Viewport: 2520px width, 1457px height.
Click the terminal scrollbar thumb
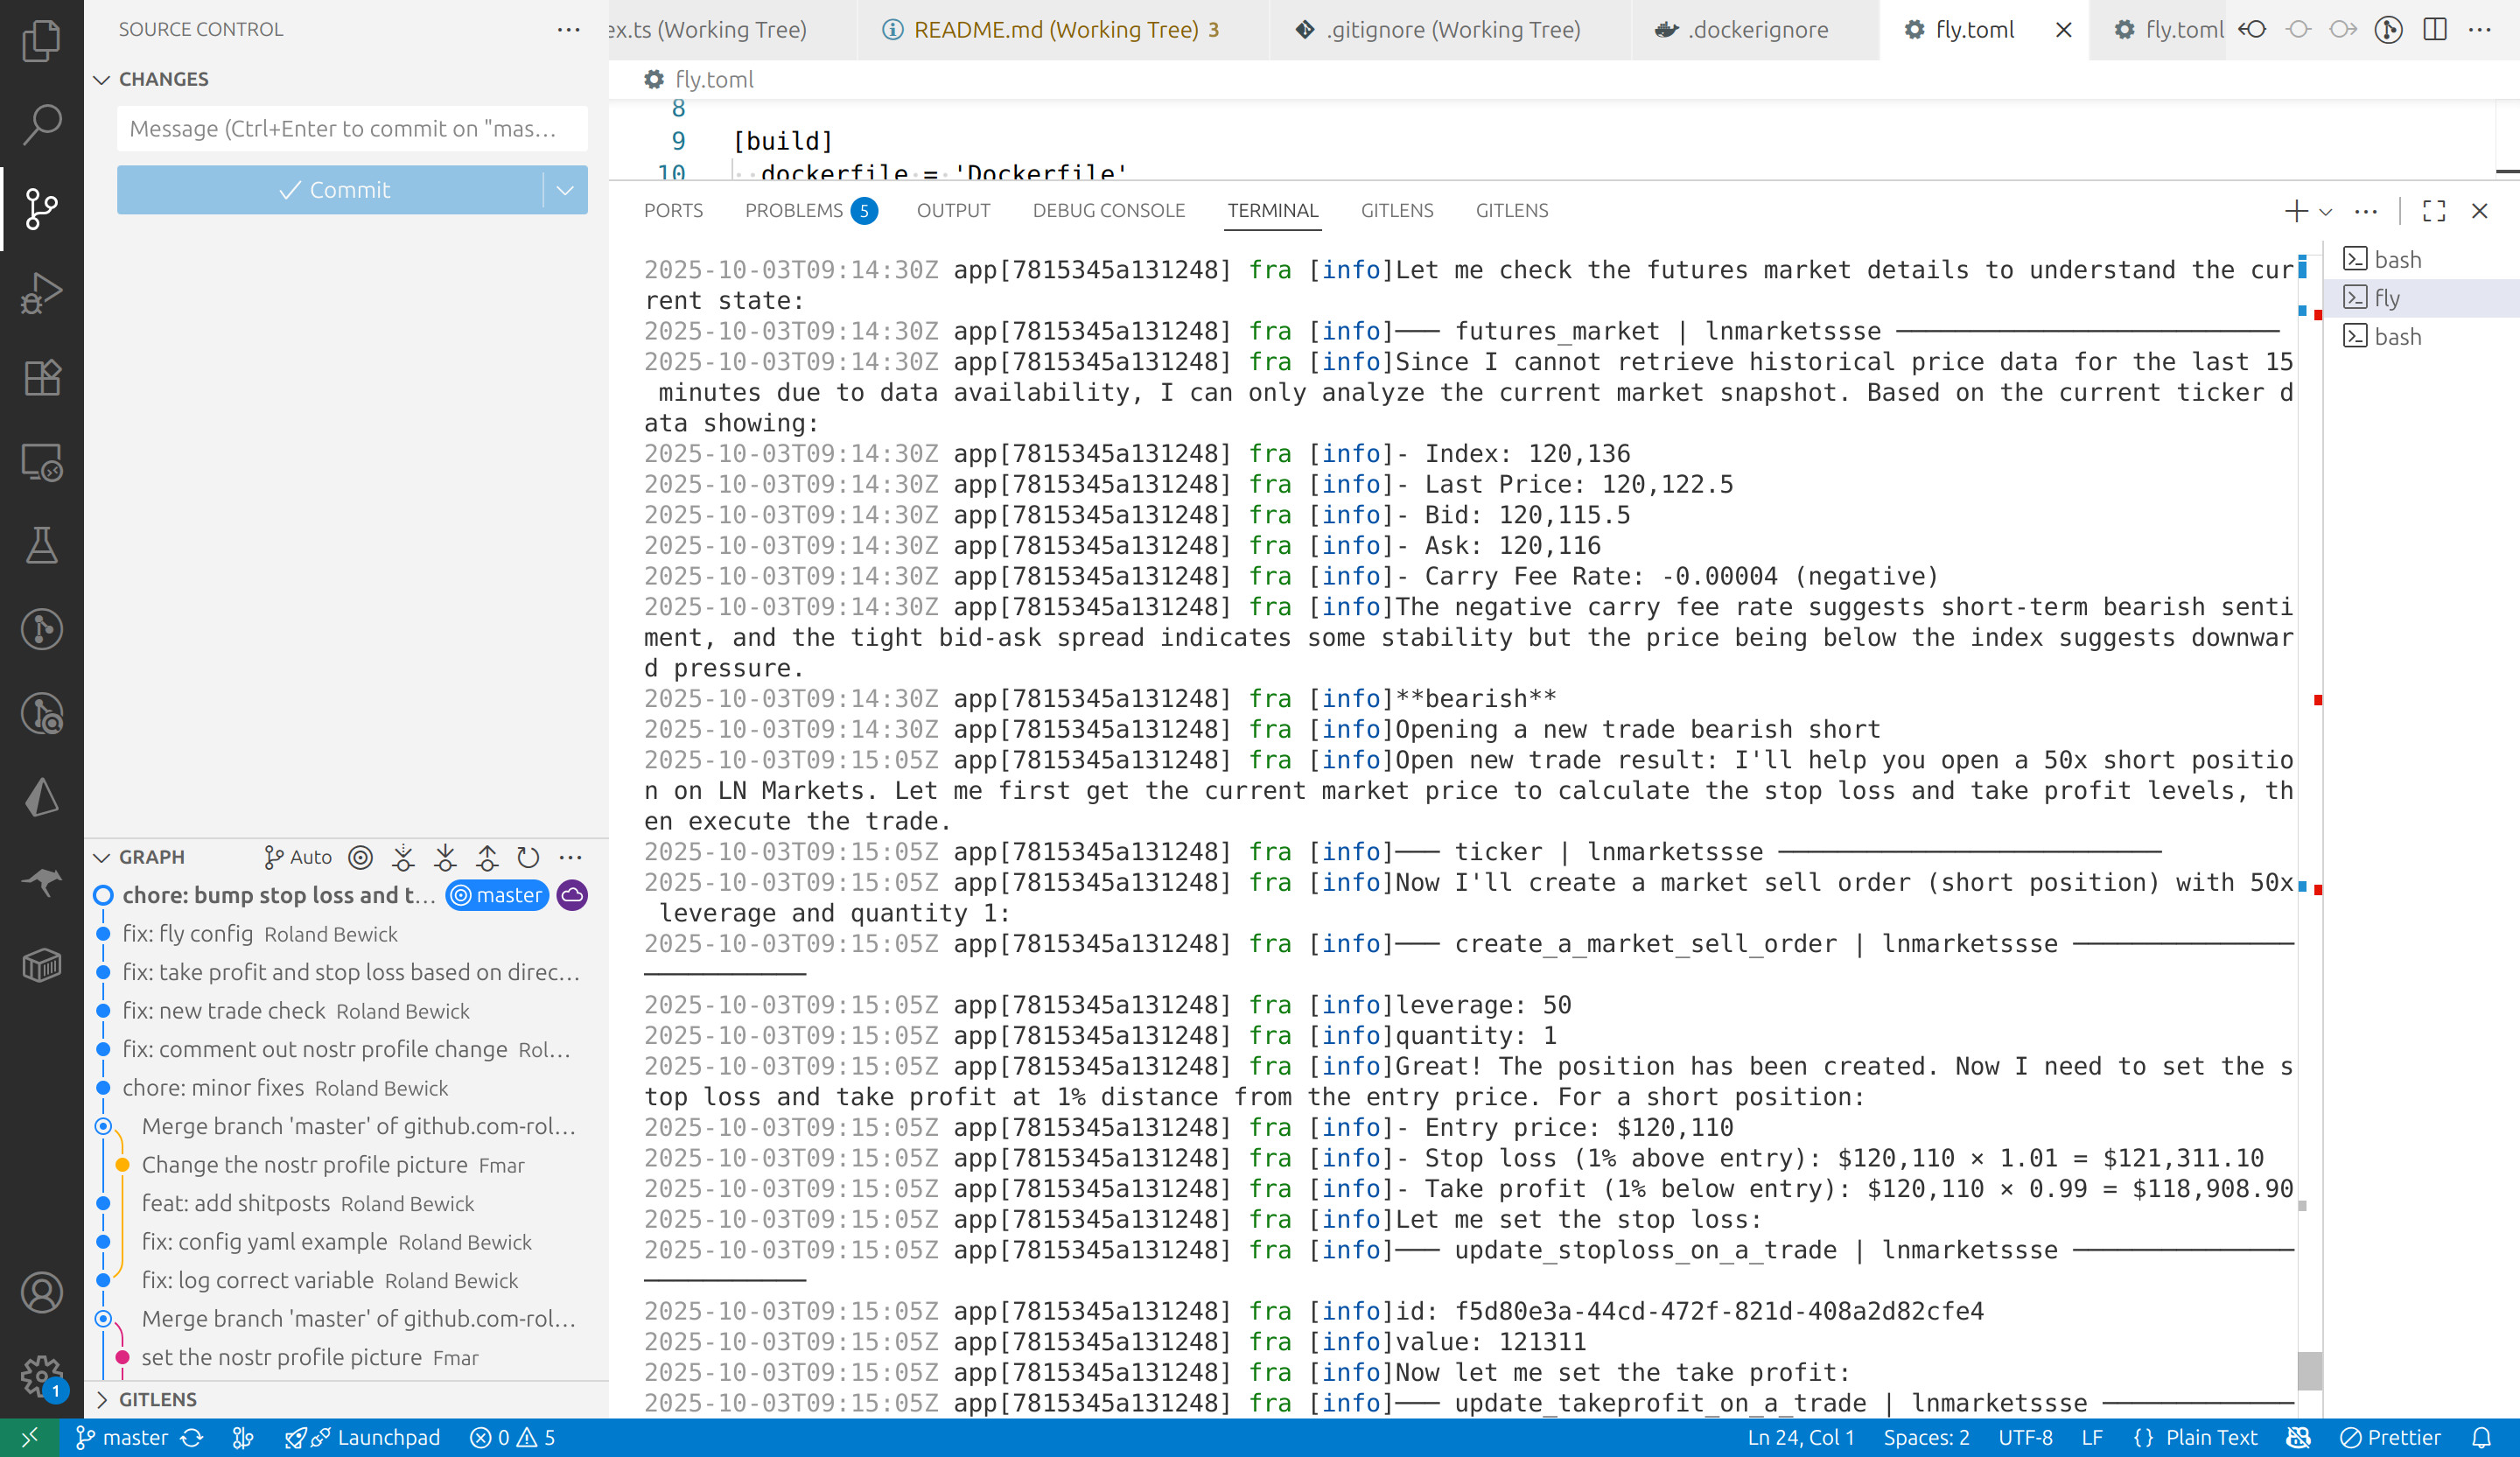(x=2309, y=1370)
